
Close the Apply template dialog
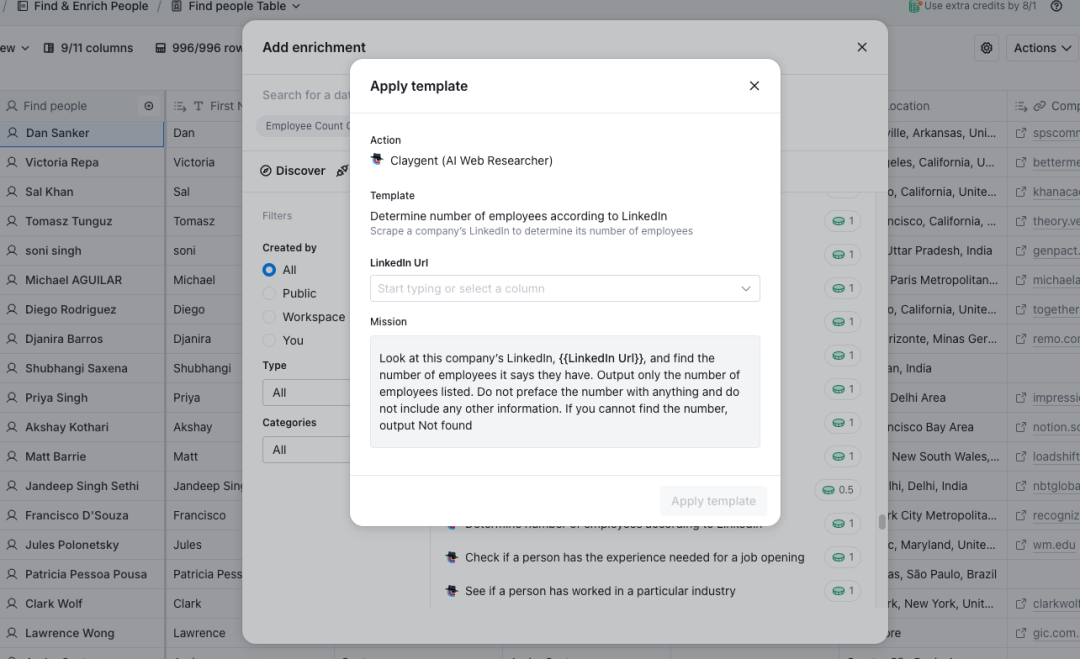coord(754,86)
